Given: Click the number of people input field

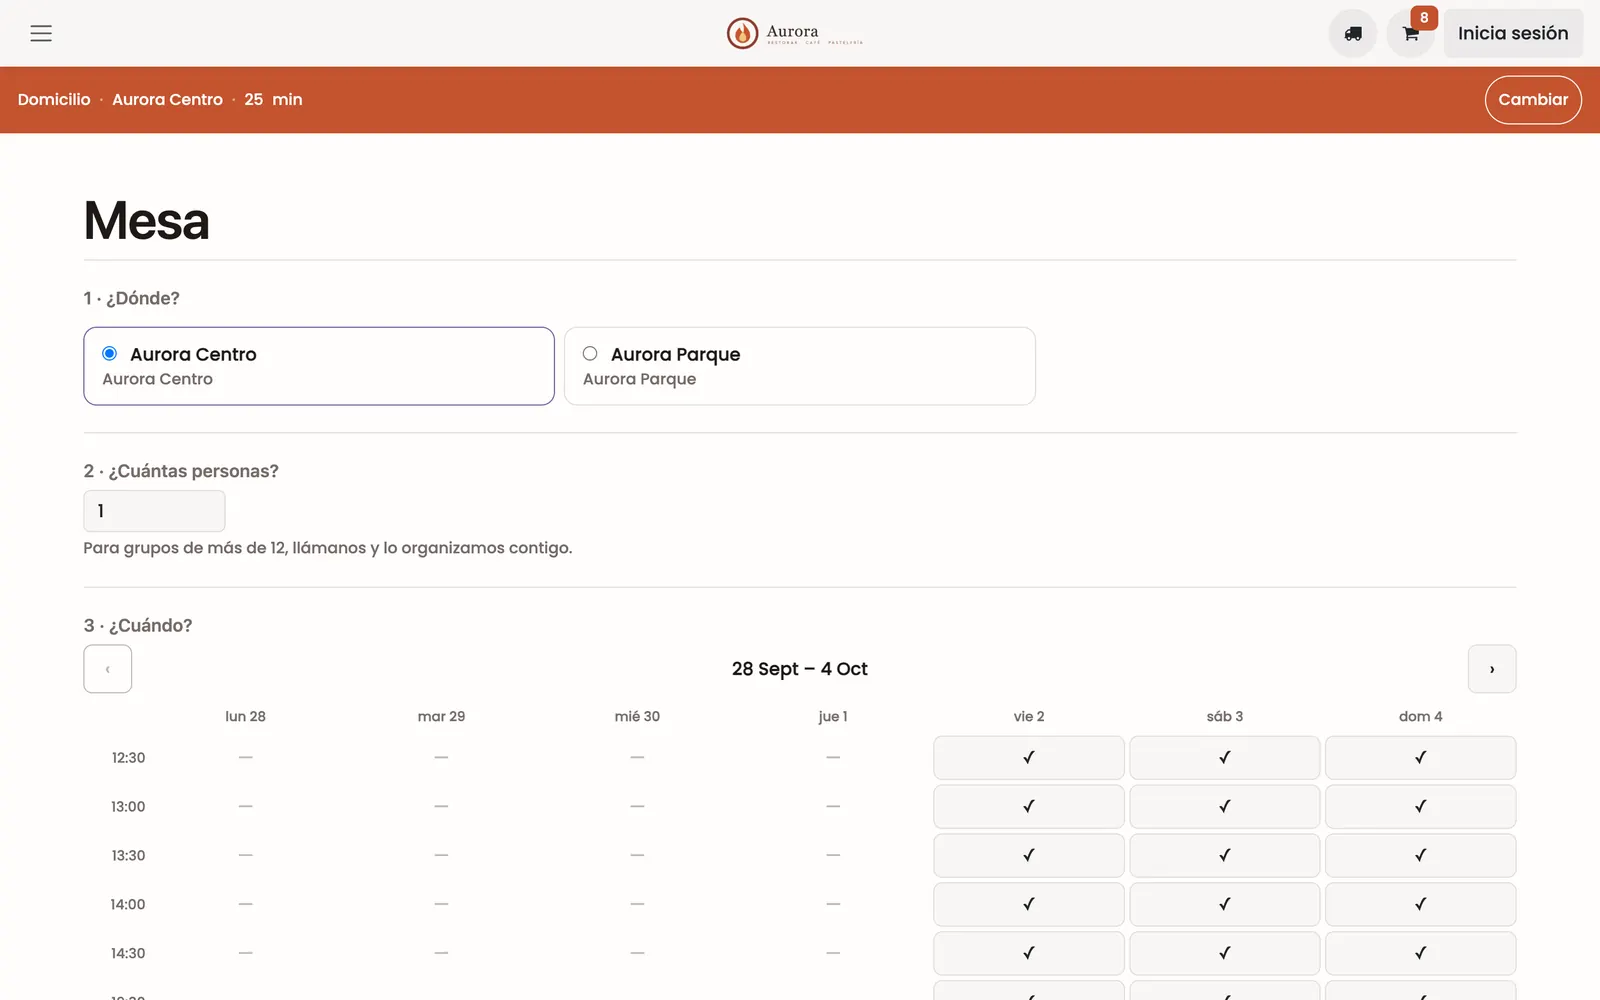Looking at the screenshot, I should pos(154,511).
